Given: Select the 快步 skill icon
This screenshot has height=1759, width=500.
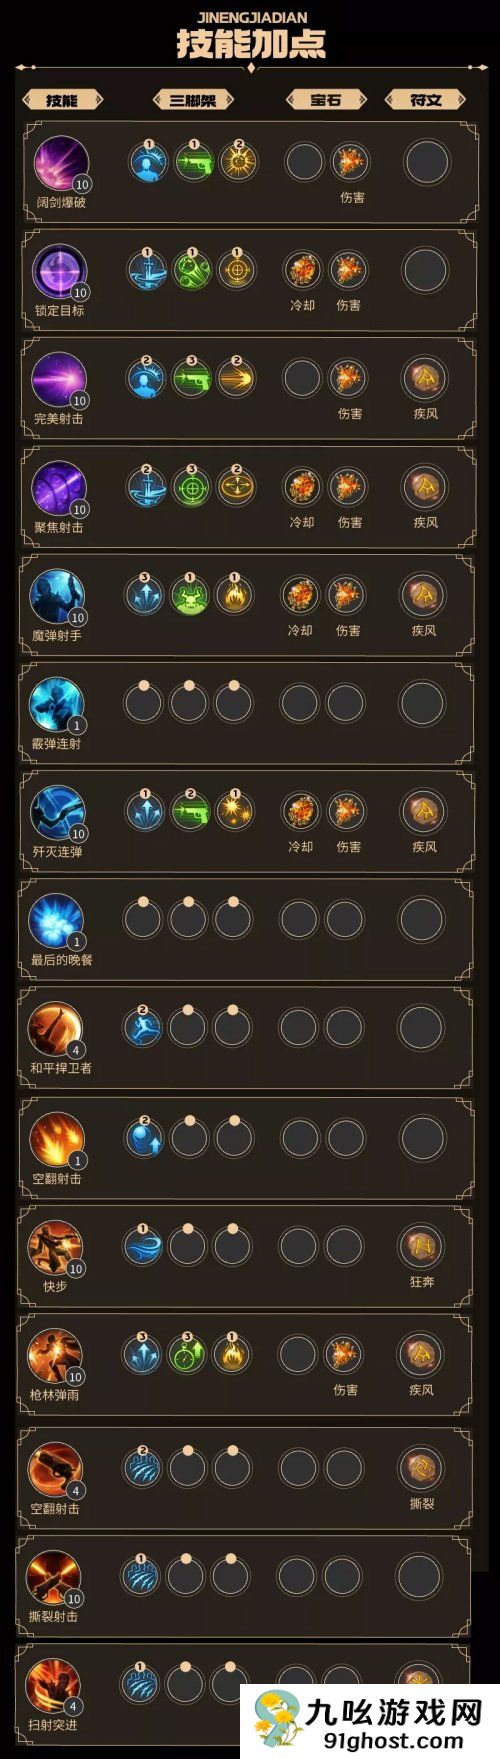Looking at the screenshot, I should click(55, 1248).
